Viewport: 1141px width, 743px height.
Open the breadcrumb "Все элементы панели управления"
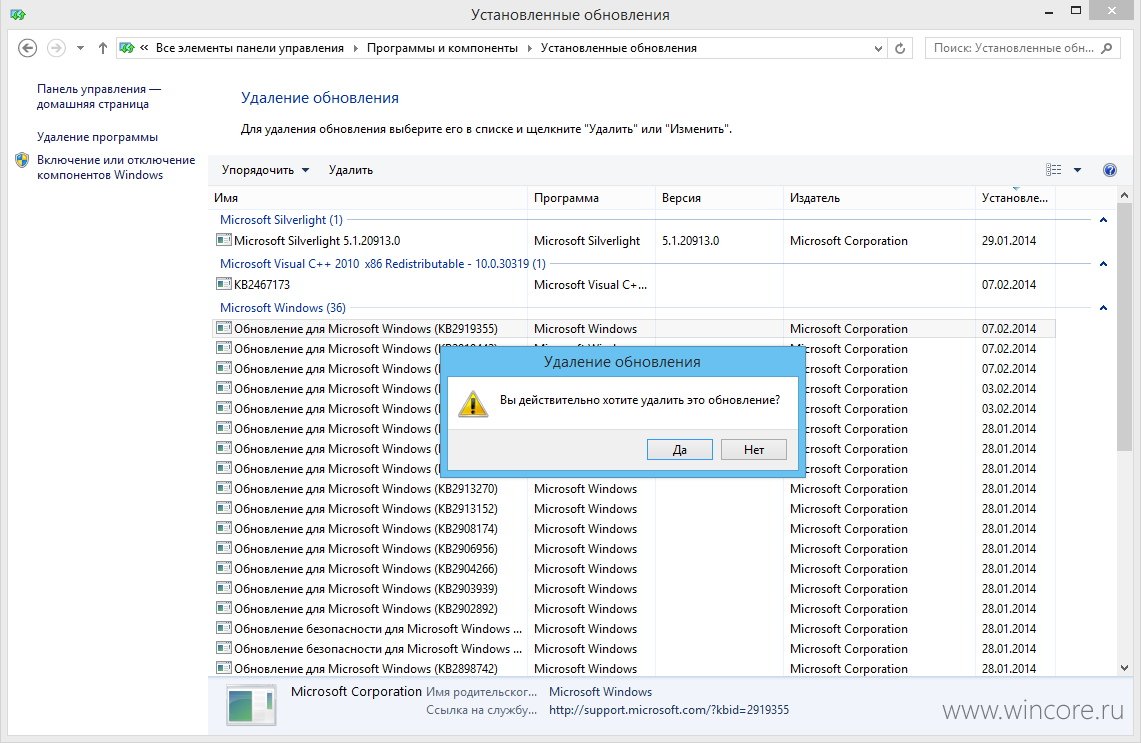250,48
